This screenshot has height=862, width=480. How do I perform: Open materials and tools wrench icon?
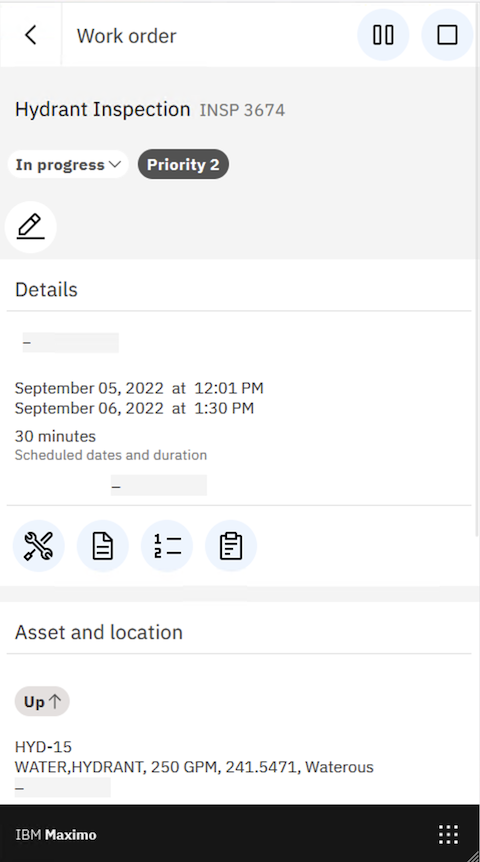(38, 546)
